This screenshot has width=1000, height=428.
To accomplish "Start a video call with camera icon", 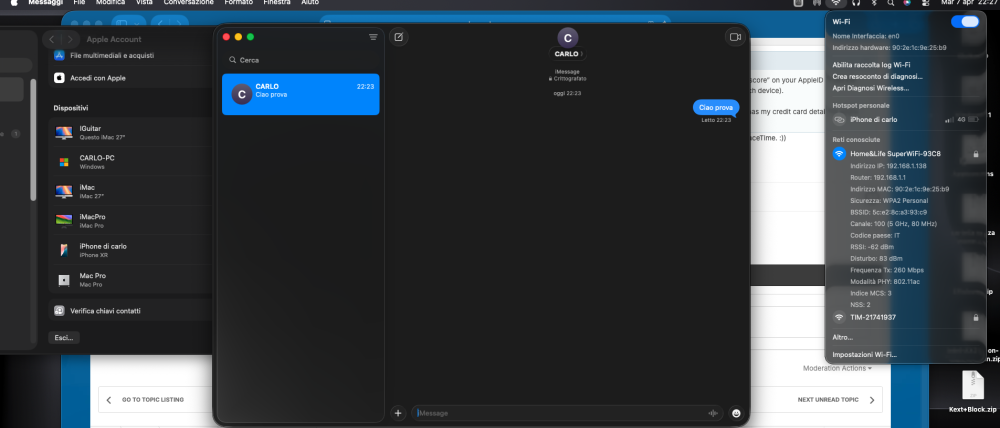I will tap(735, 37).
